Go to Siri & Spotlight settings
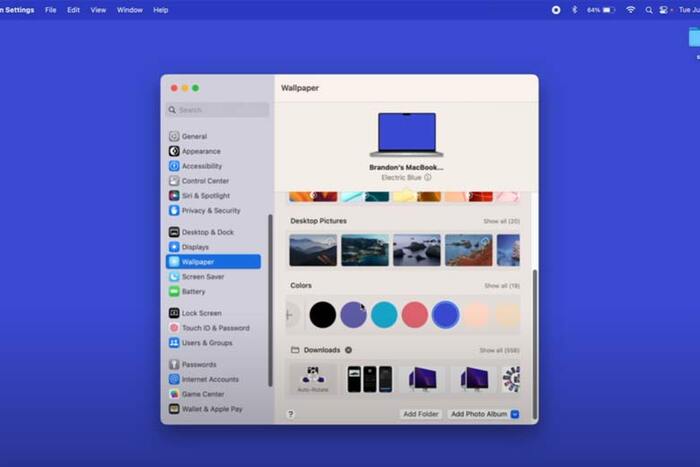Screen dimensions: 700x467 point(205,196)
